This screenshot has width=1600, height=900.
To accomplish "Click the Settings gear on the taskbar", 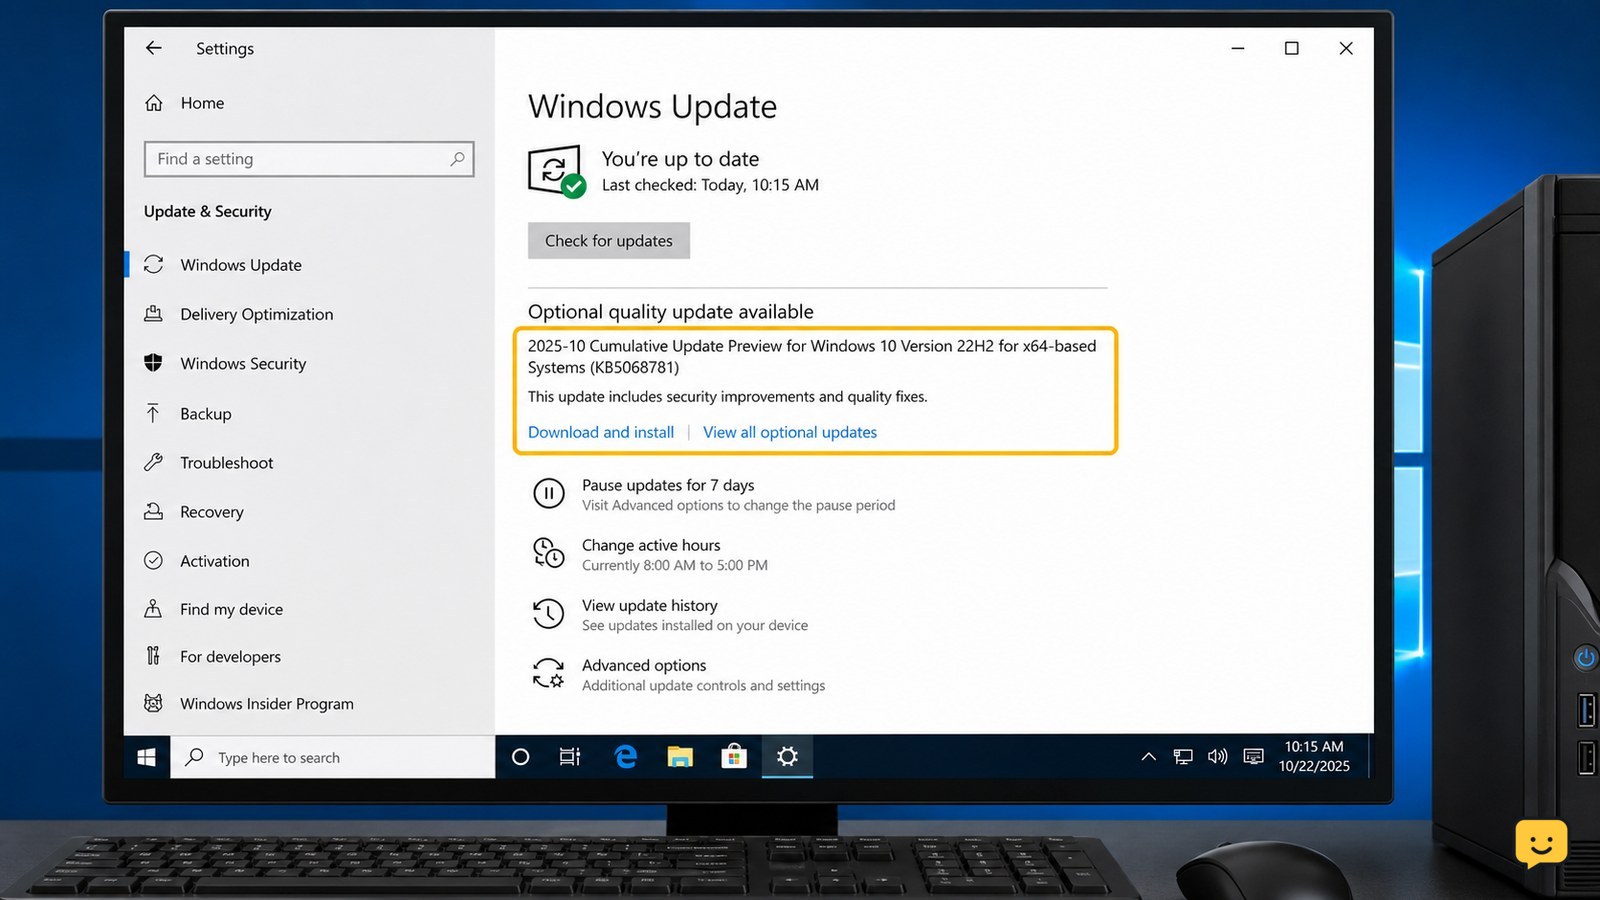I will (788, 757).
